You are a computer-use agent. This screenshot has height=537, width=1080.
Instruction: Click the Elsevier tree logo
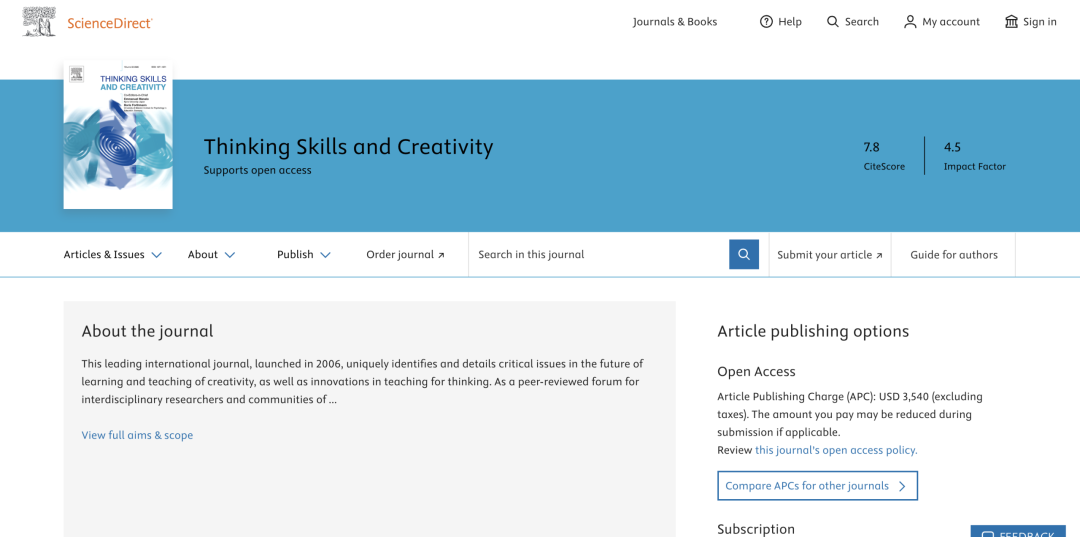pyautogui.click(x=39, y=21)
